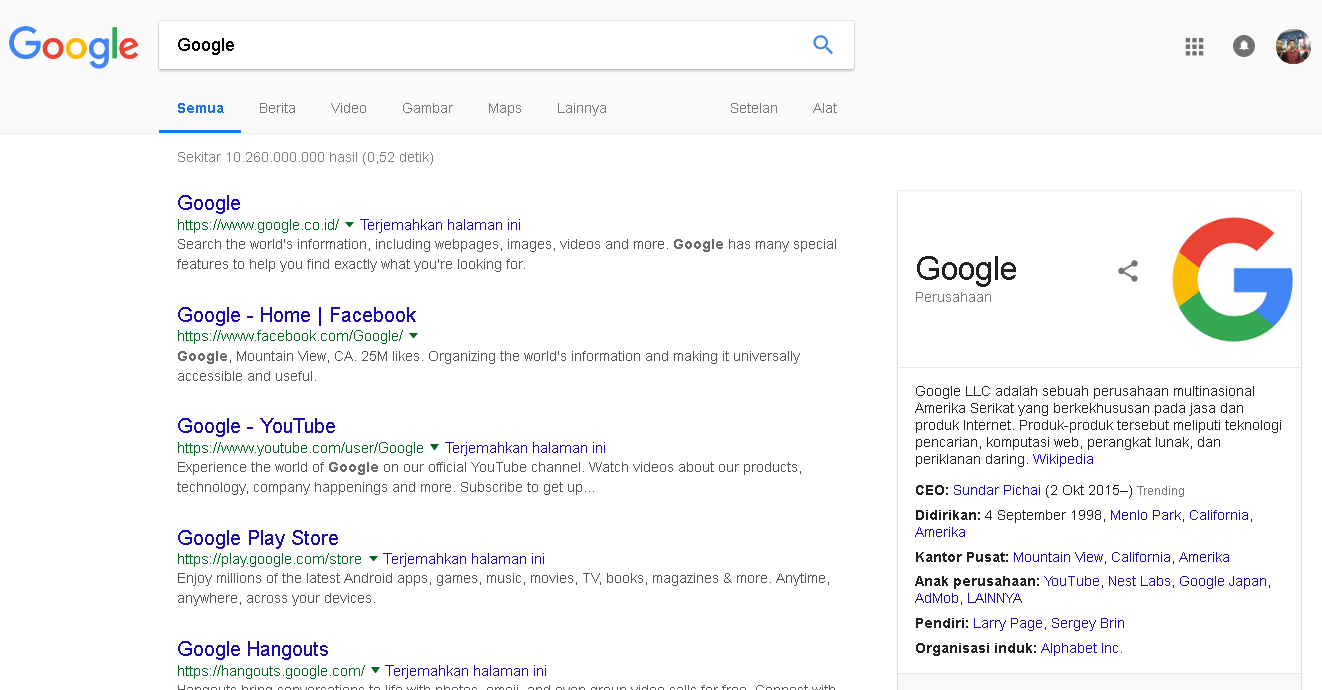1322x690 pixels.
Task: Click the LAINNYA subsidiaries link
Action: 994,598
